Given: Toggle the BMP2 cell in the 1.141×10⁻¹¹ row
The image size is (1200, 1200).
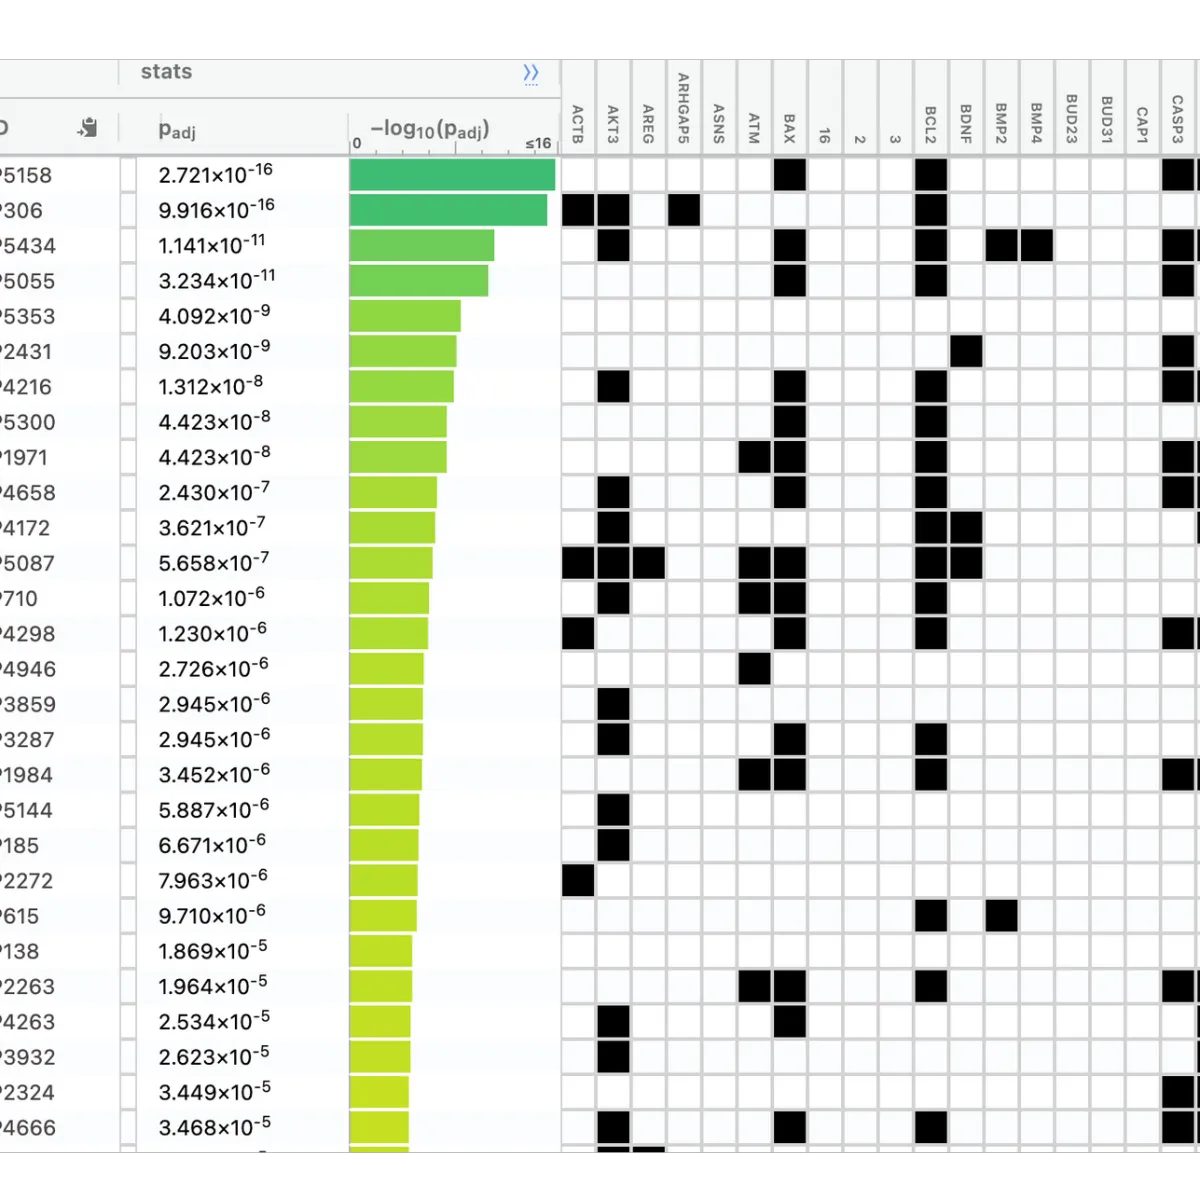Looking at the screenshot, I should pyautogui.click(x=999, y=245).
